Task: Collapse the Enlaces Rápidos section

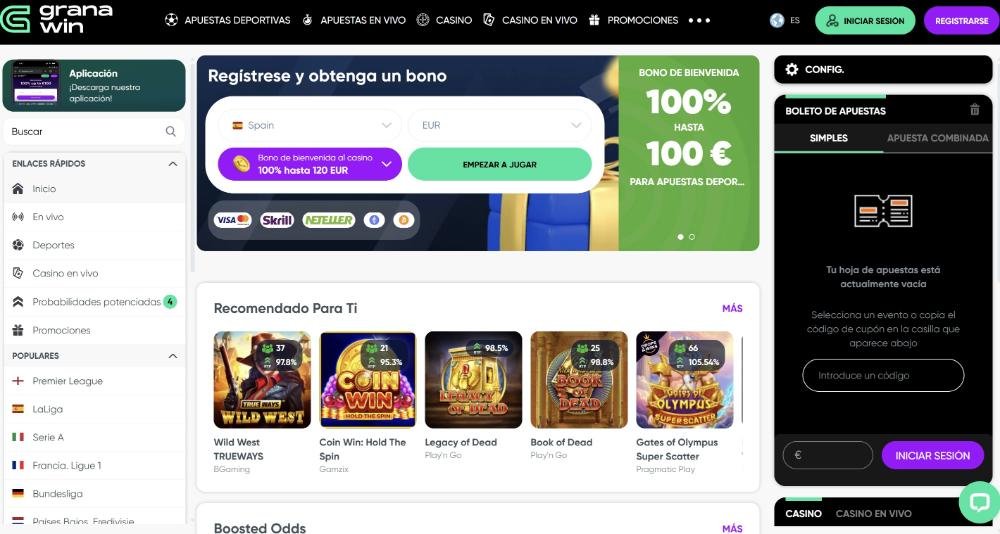Action: [x=173, y=164]
